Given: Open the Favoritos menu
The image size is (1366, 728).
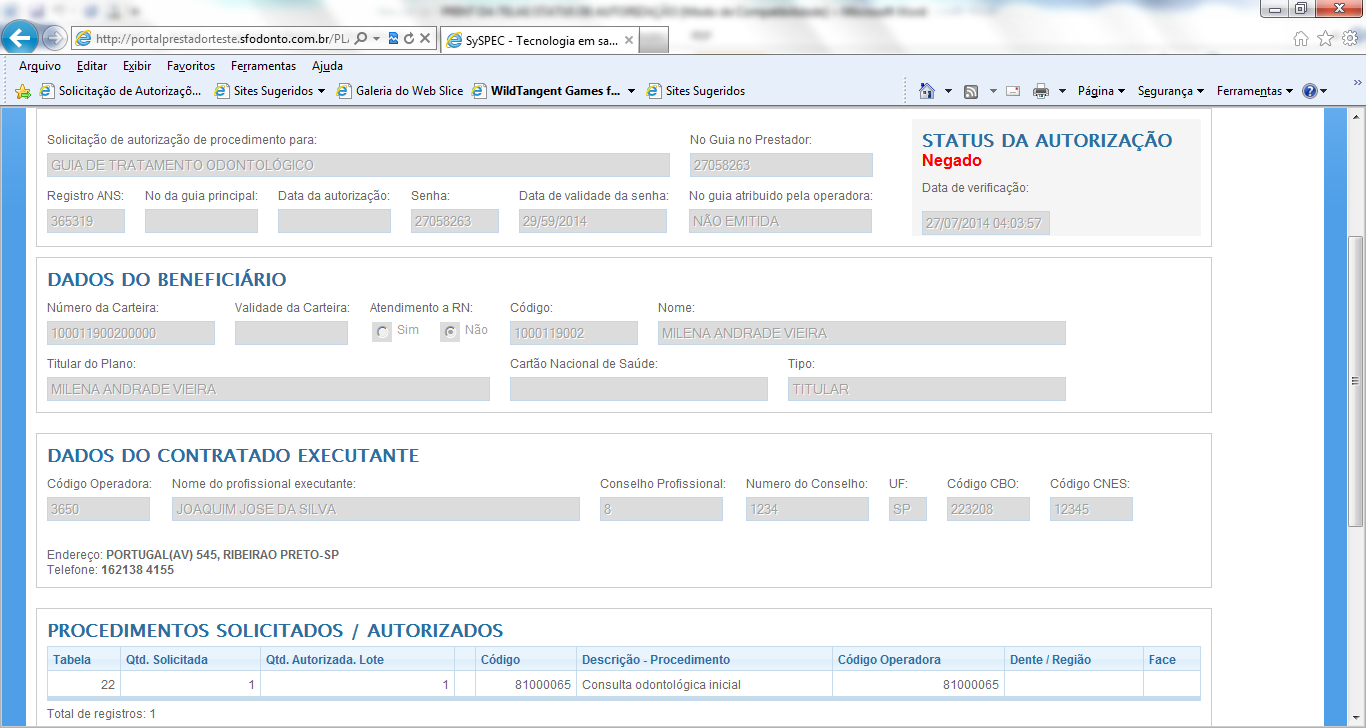Looking at the screenshot, I should tap(191, 66).
